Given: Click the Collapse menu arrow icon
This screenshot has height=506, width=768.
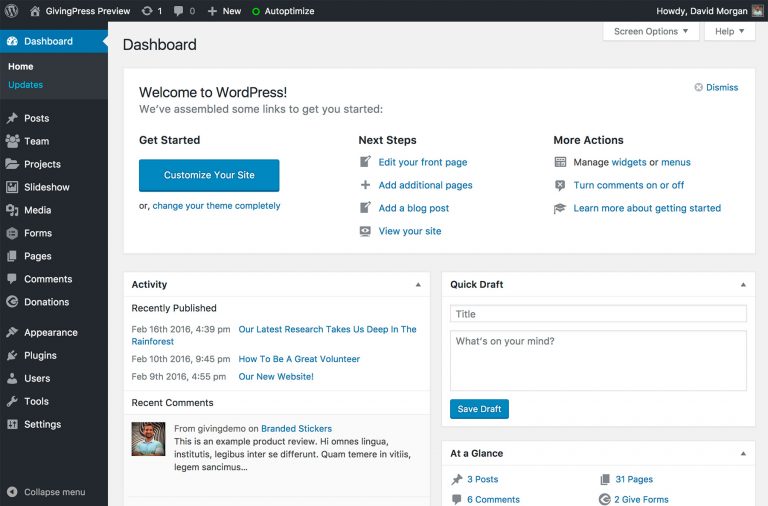Looking at the screenshot, I should (12, 492).
